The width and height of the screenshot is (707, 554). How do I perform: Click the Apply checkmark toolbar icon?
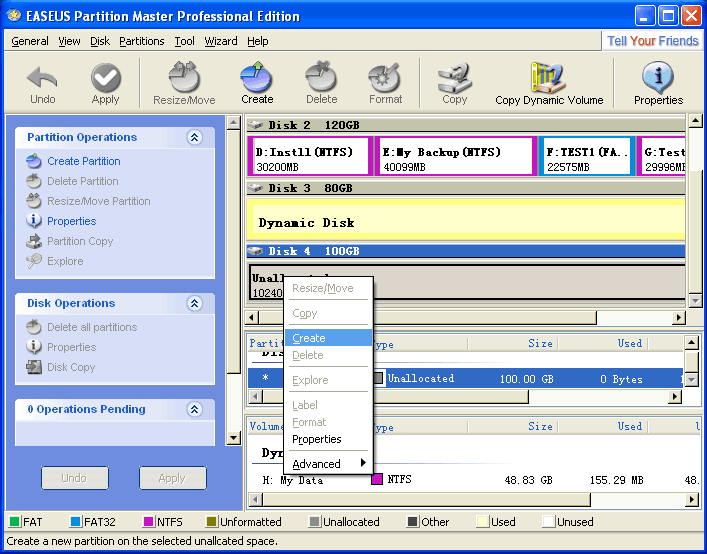106,78
